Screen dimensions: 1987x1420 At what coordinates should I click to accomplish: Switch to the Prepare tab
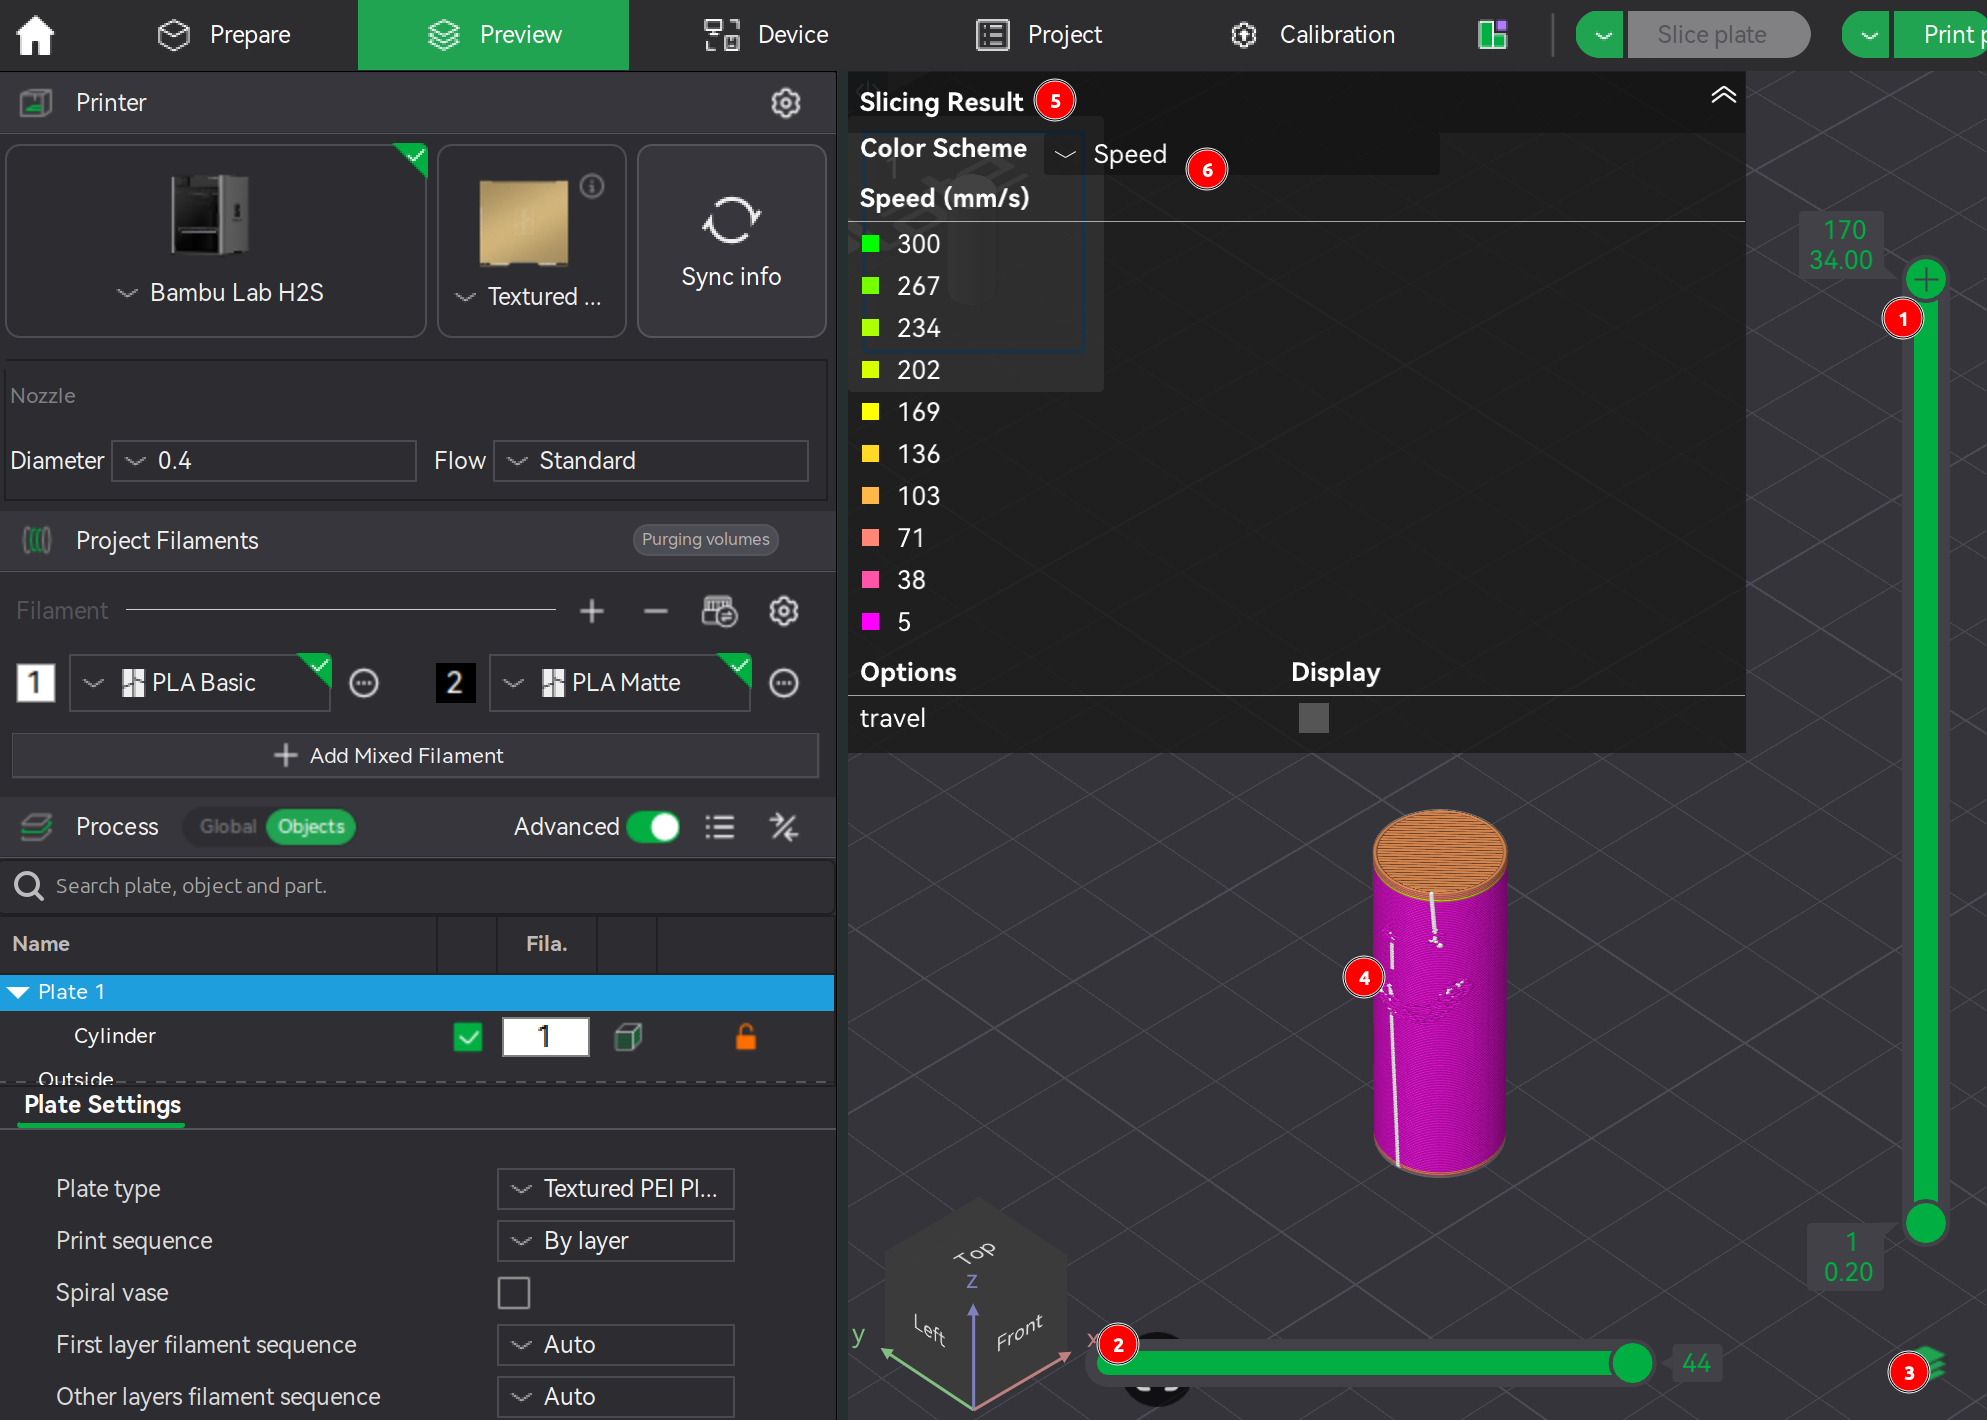[224, 35]
